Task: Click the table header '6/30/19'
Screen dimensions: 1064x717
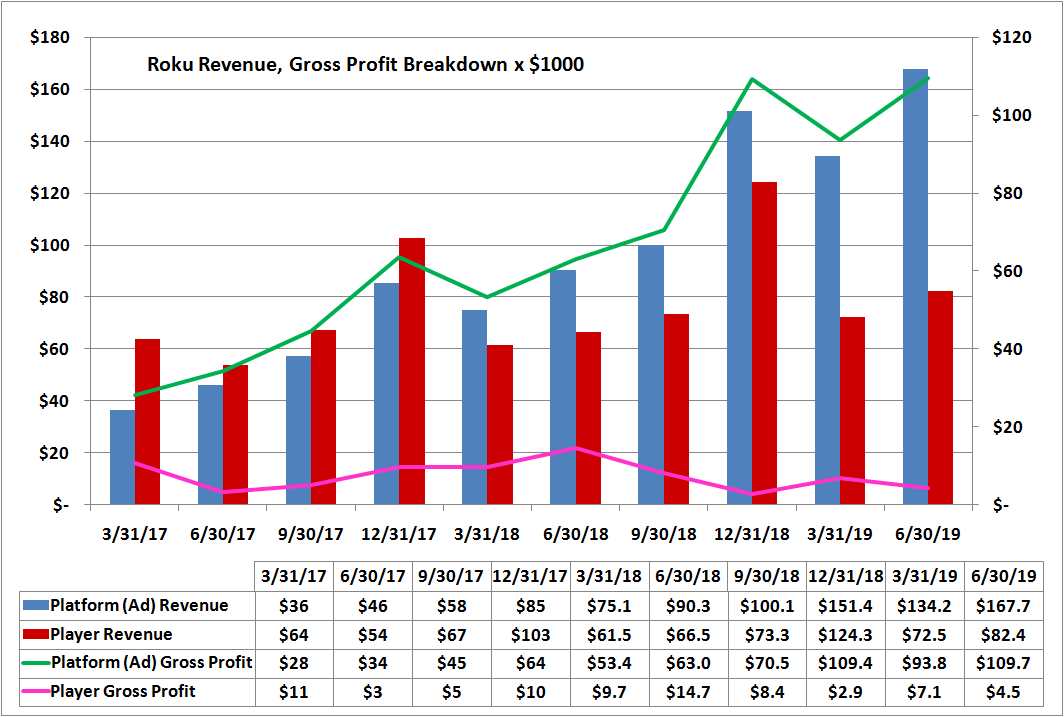Action: point(1003,577)
